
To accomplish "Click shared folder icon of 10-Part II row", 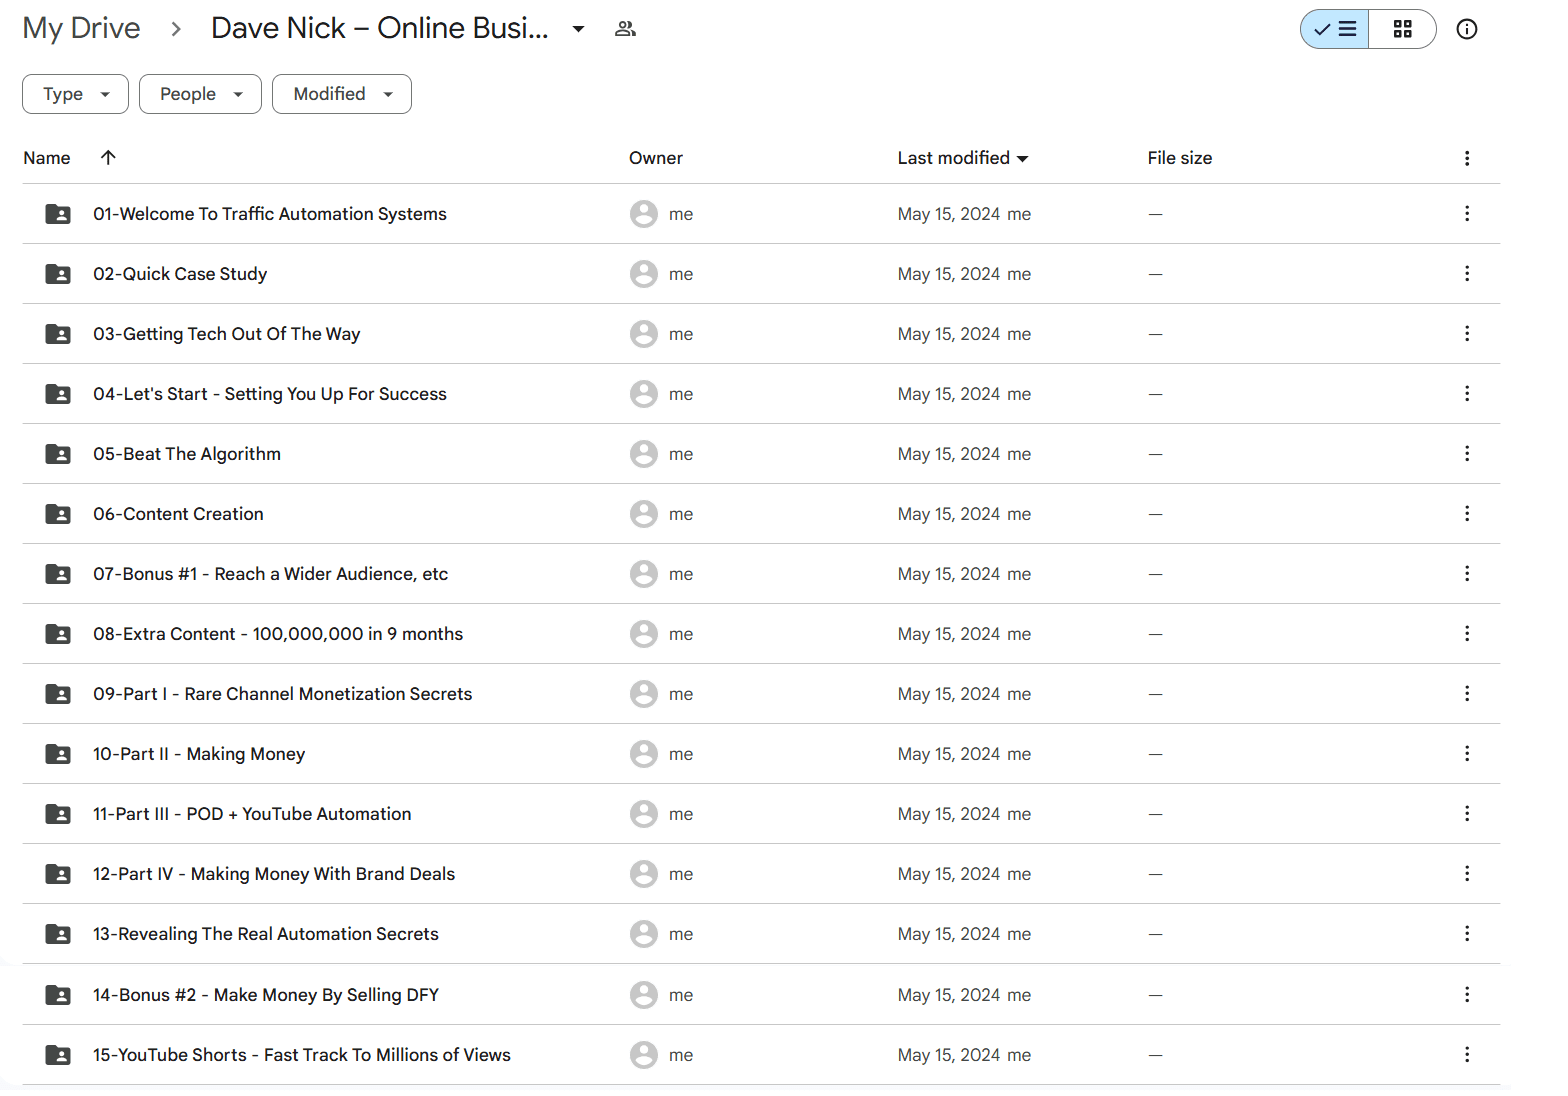I will (x=58, y=754).
